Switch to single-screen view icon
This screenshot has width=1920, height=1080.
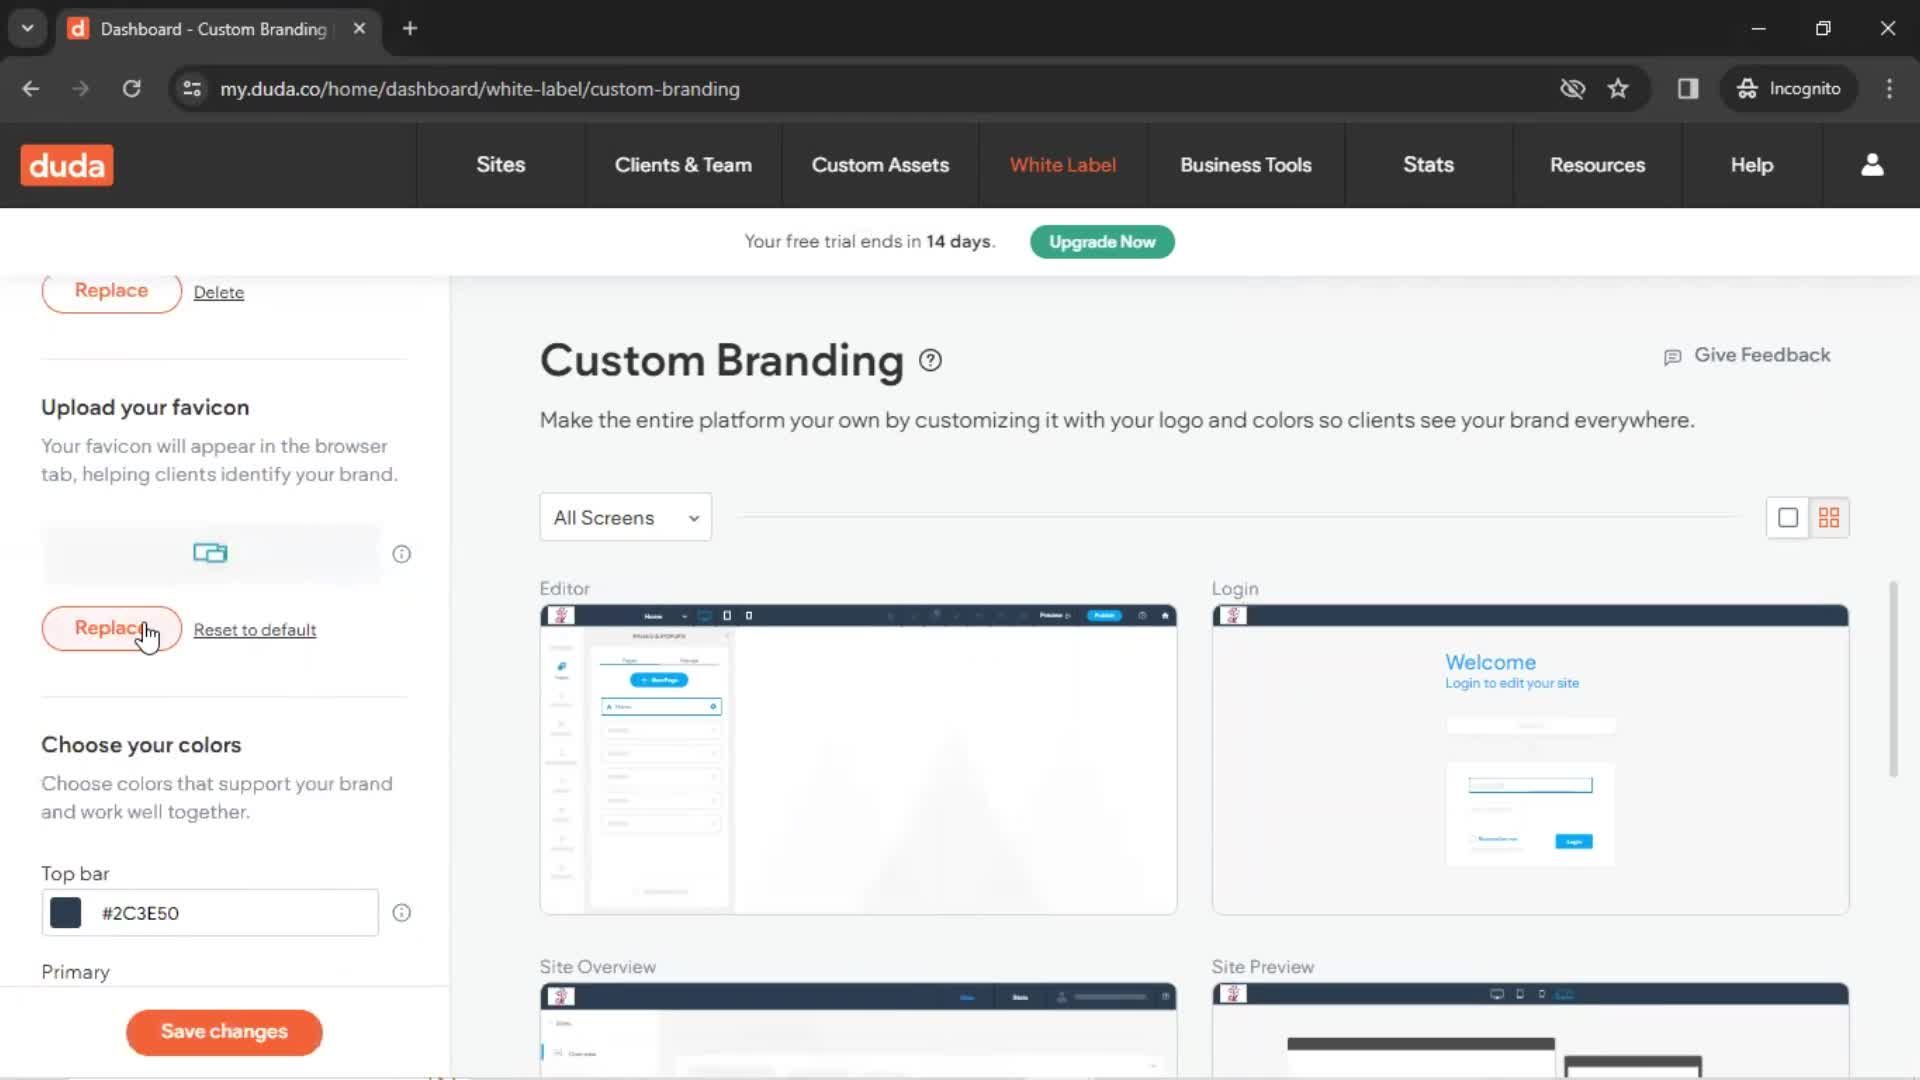click(1788, 517)
